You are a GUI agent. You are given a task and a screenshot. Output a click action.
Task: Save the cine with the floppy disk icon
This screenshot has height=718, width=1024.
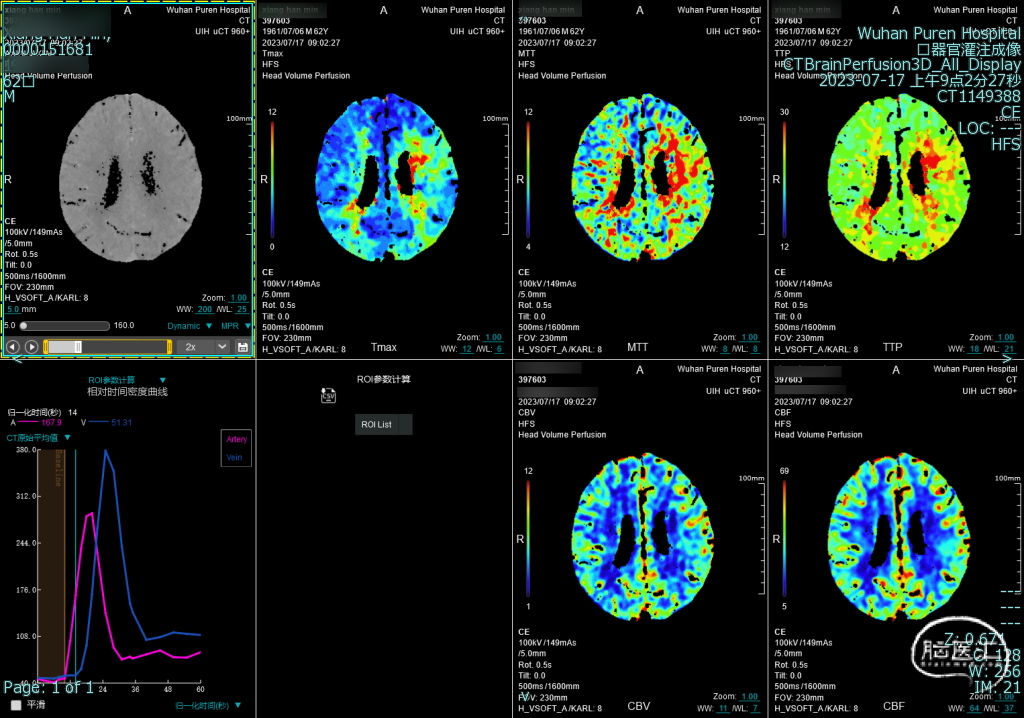[242, 347]
